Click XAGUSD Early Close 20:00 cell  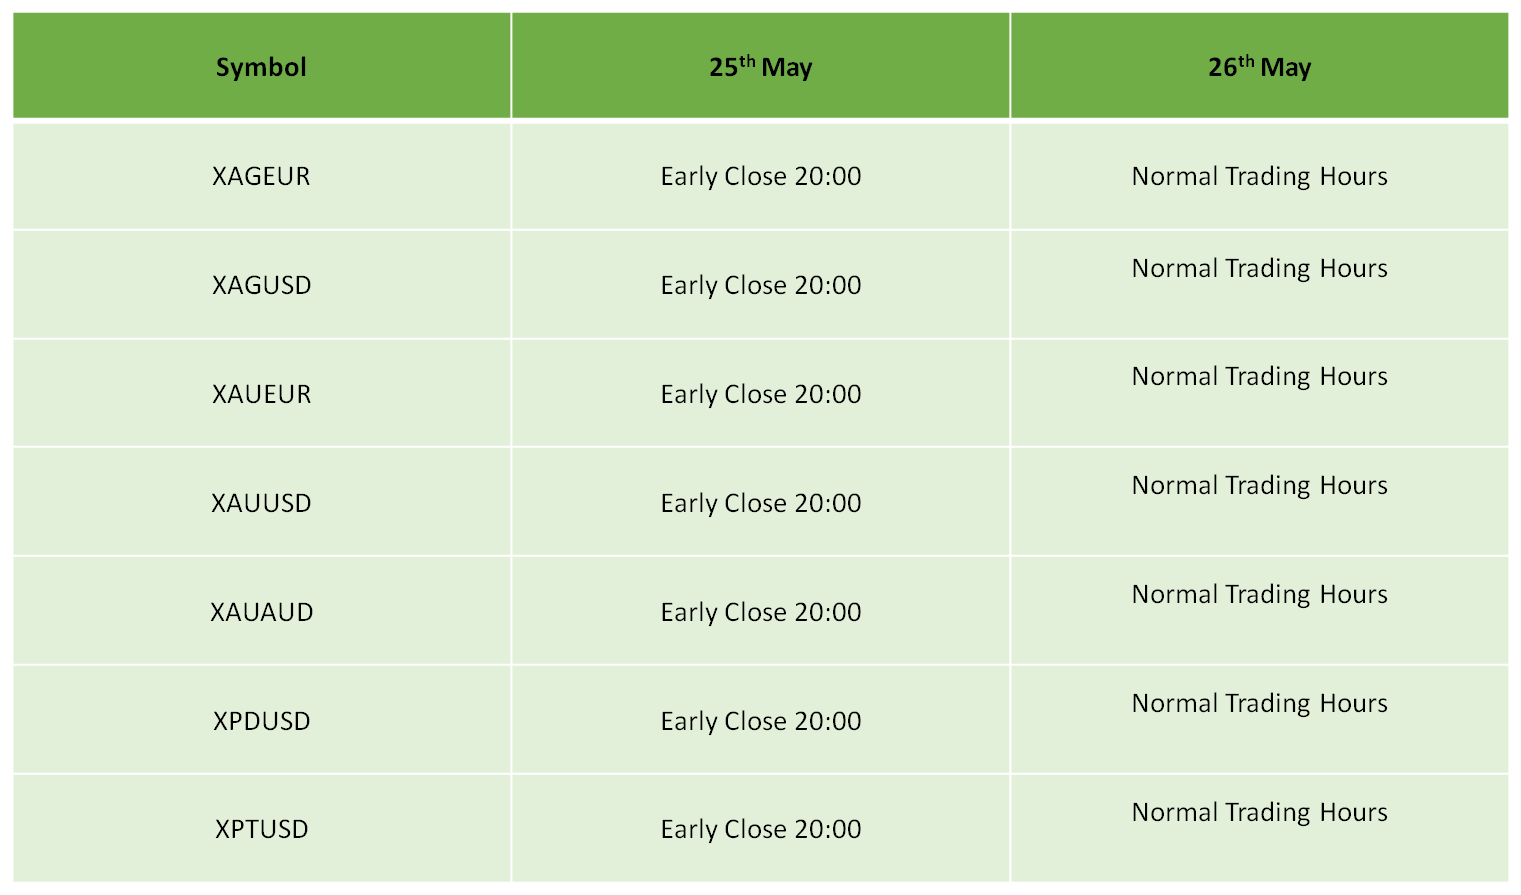pos(760,285)
